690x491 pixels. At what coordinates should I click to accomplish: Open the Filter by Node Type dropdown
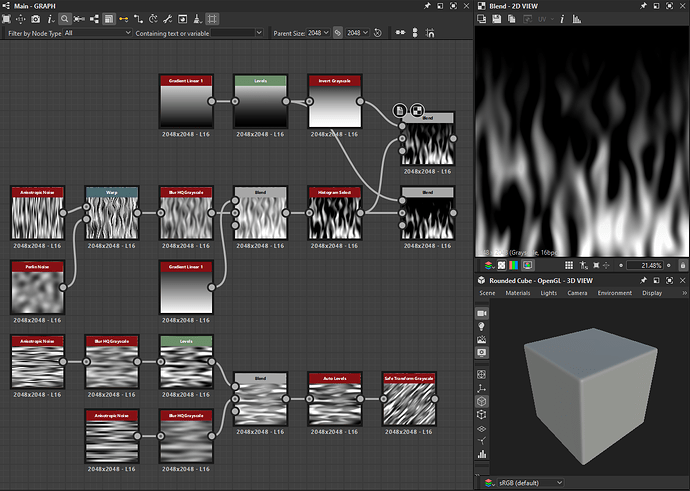[x=96, y=33]
